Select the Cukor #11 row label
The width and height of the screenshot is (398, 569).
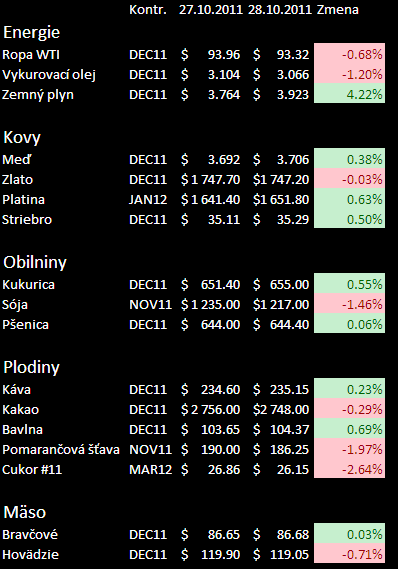(x=32, y=470)
